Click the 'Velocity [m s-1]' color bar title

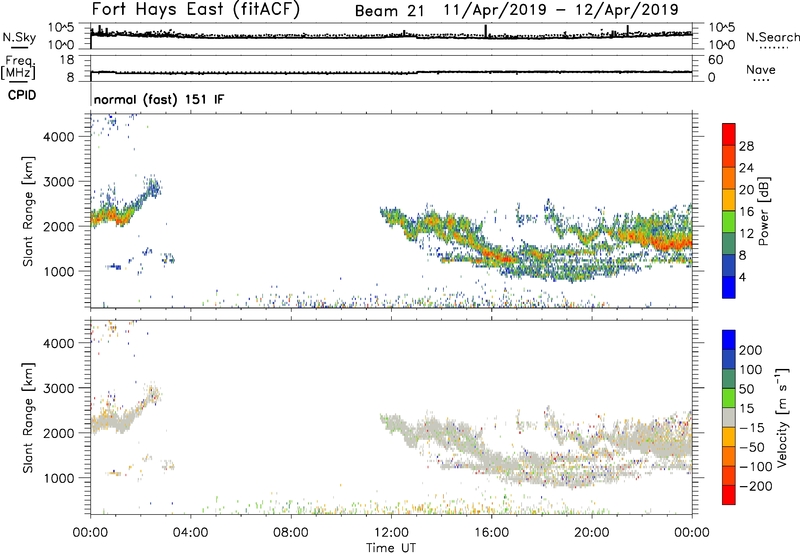pyautogui.click(x=781, y=417)
